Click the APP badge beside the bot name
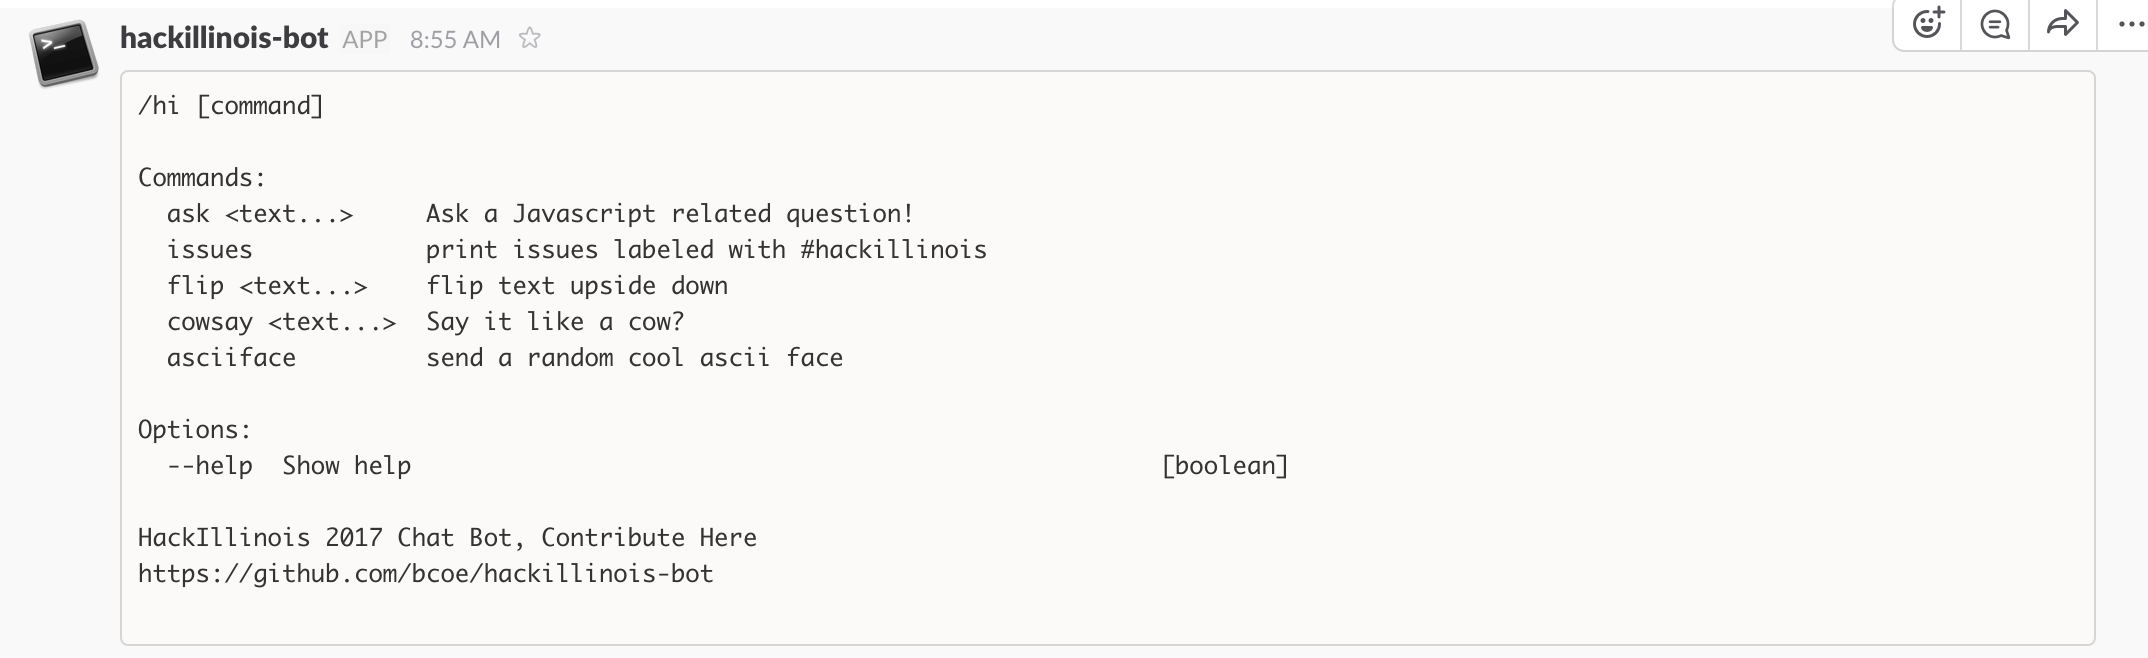Screen dimensions: 2148x658 [365, 39]
